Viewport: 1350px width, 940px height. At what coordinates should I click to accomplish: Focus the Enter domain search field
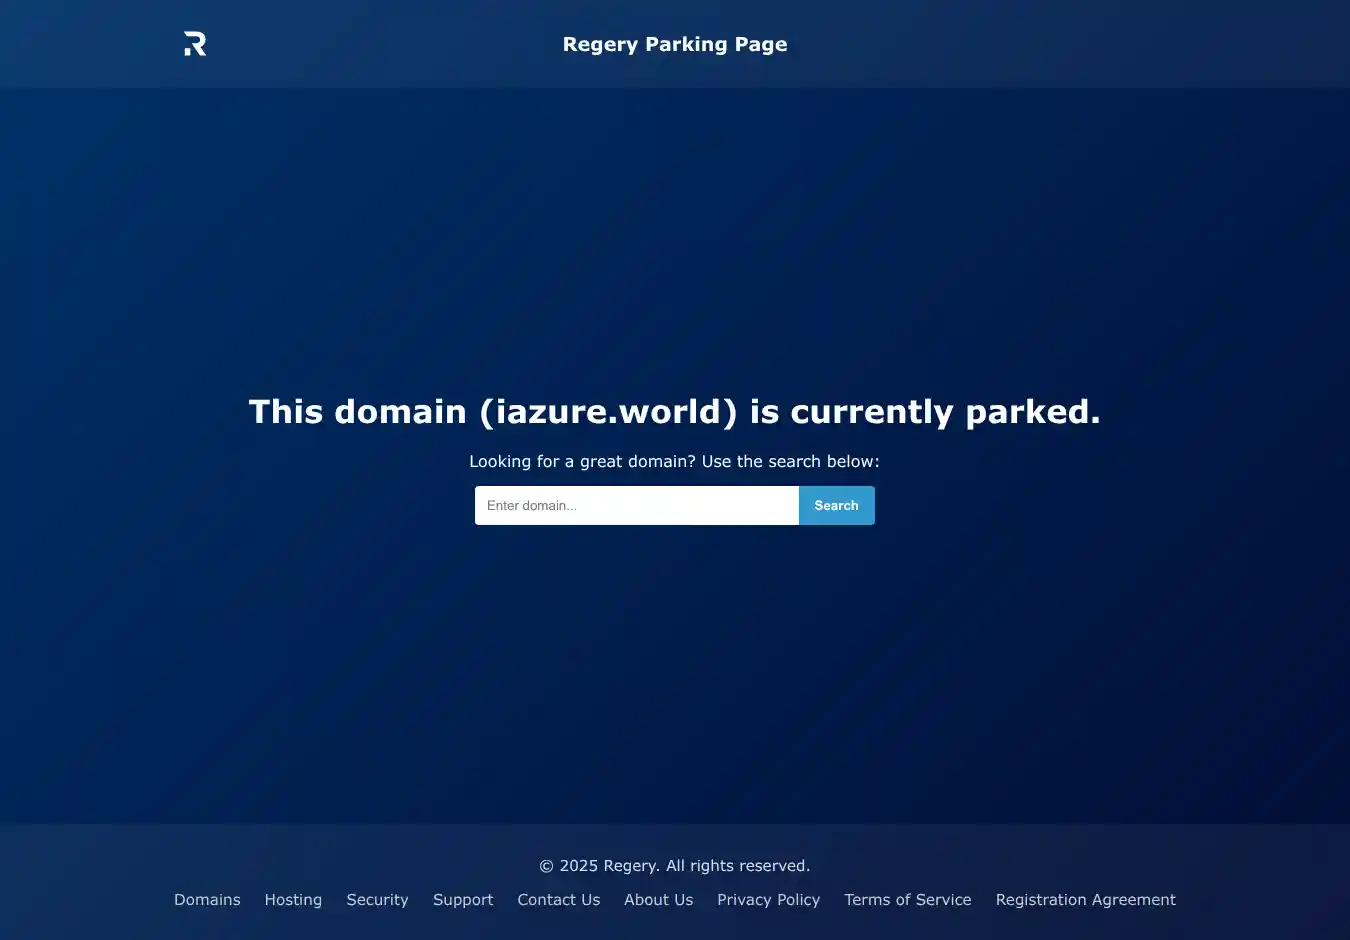(637, 505)
